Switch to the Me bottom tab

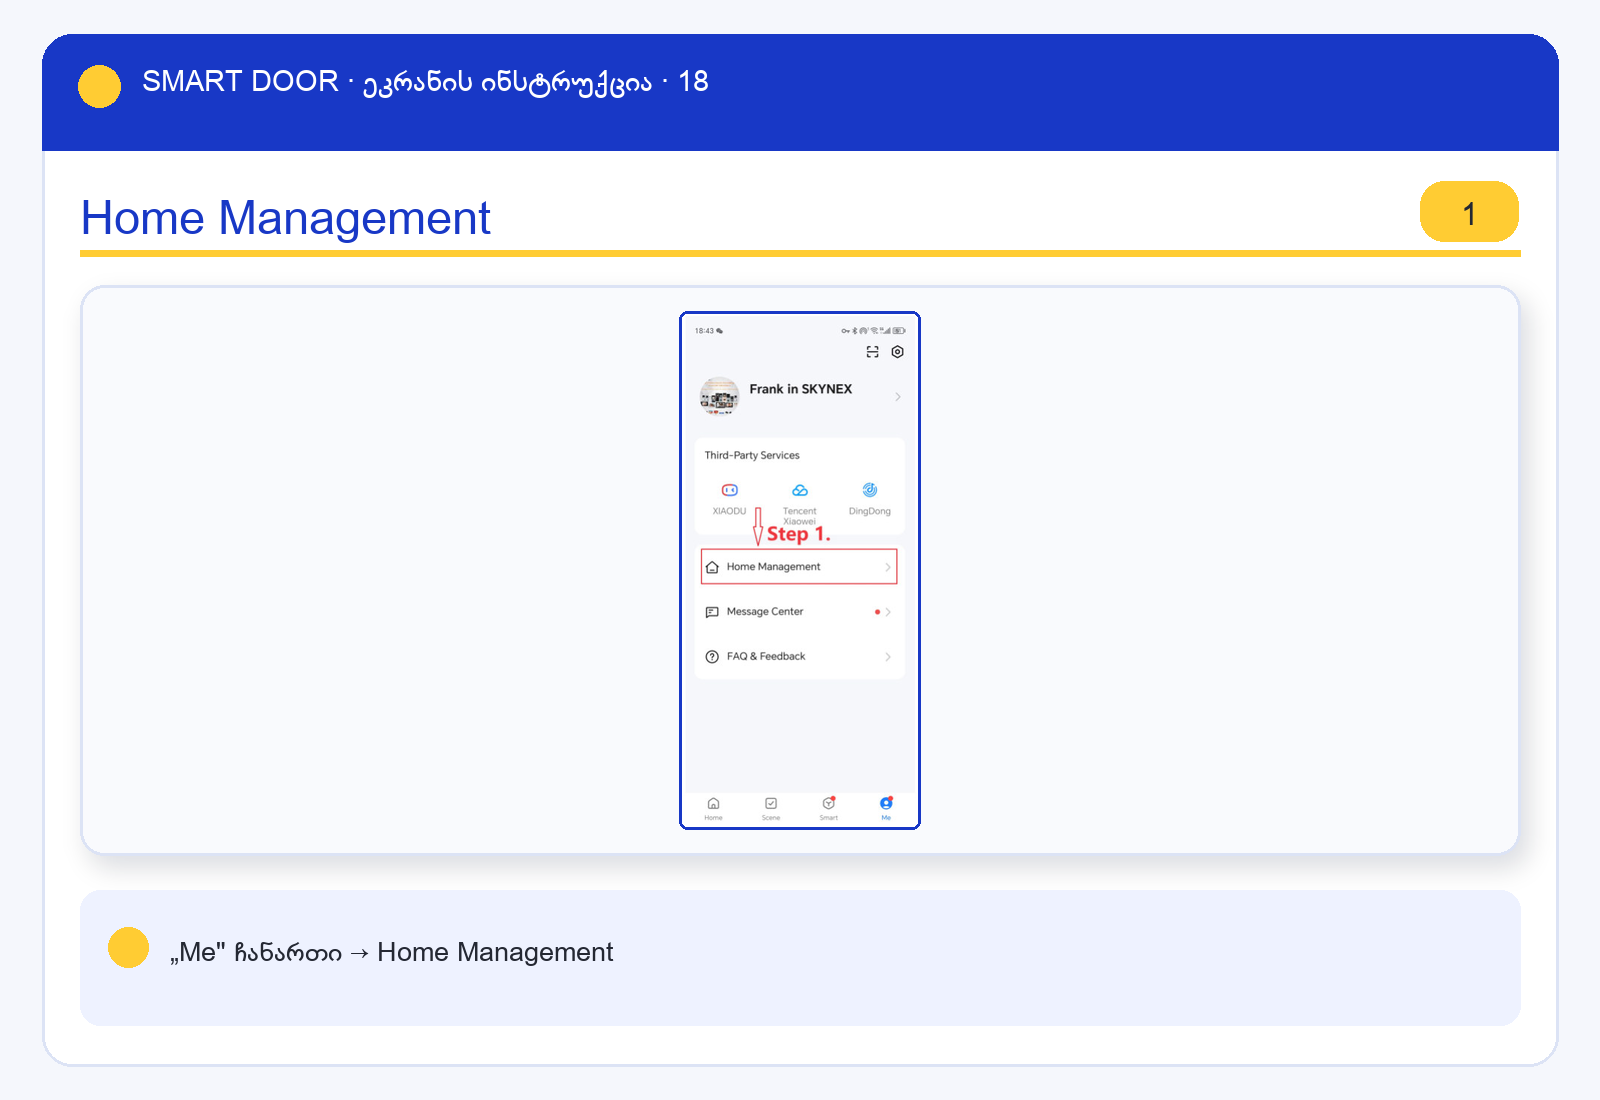click(886, 808)
